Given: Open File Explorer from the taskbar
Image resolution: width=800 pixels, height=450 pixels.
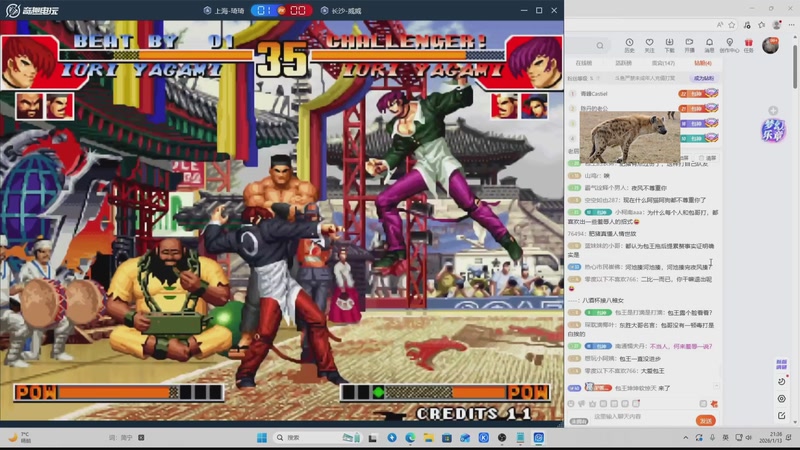Looking at the screenshot, I should tap(428, 438).
